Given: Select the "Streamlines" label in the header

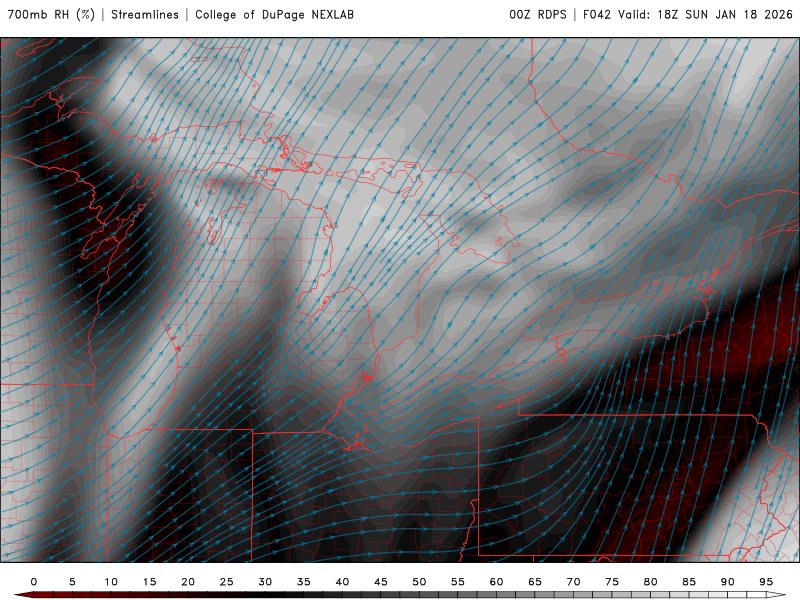Looking at the screenshot, I should 145,15.
